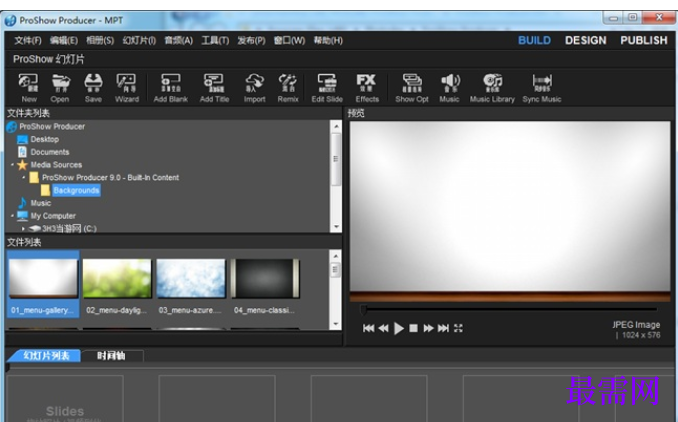
Task: Click Add Title slide icon
Action: pyautogui.click(x=214, y=88)
